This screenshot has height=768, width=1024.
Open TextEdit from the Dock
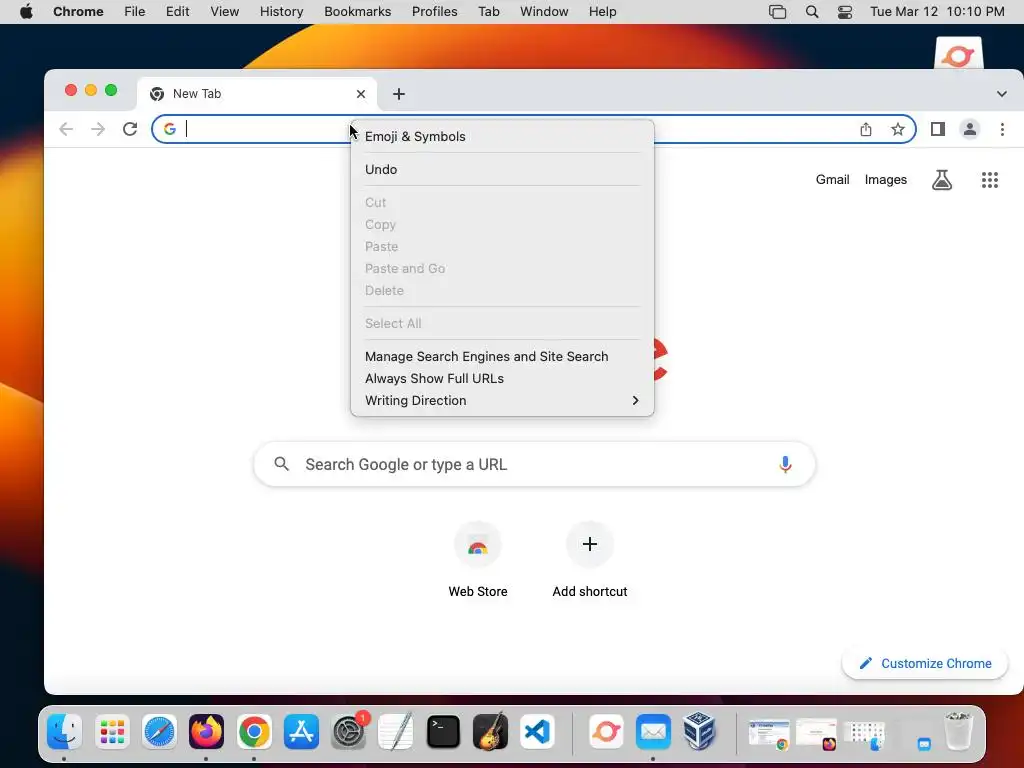[396, 731]
